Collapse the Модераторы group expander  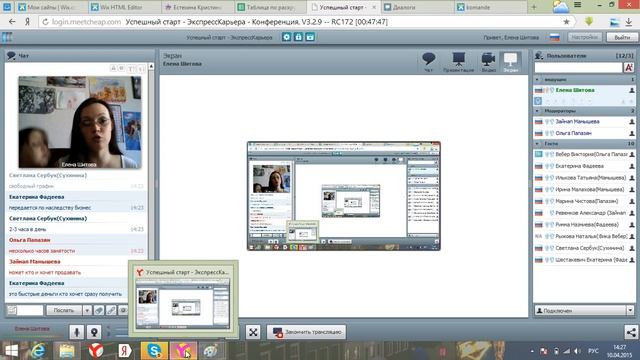(x=537, y=111)
